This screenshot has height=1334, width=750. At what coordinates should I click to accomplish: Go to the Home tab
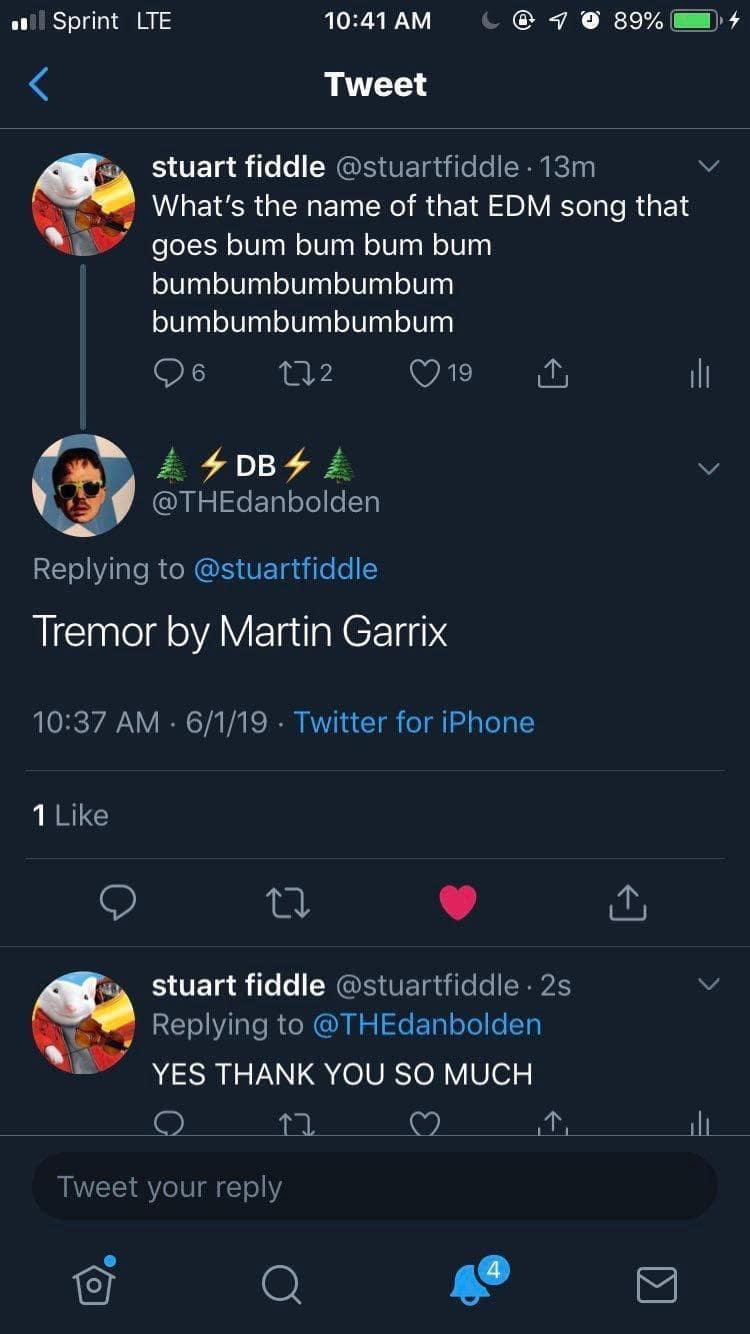[94, 1283]
